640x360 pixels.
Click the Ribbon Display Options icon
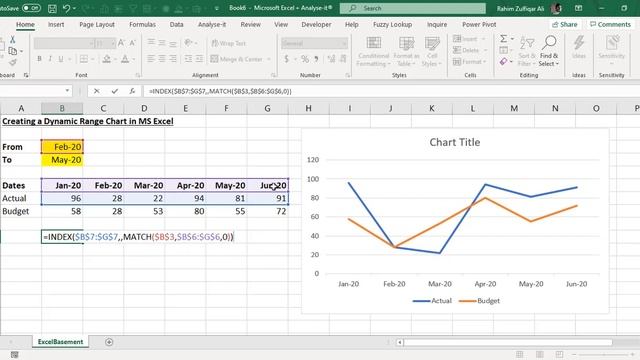(x=578, y=8)
